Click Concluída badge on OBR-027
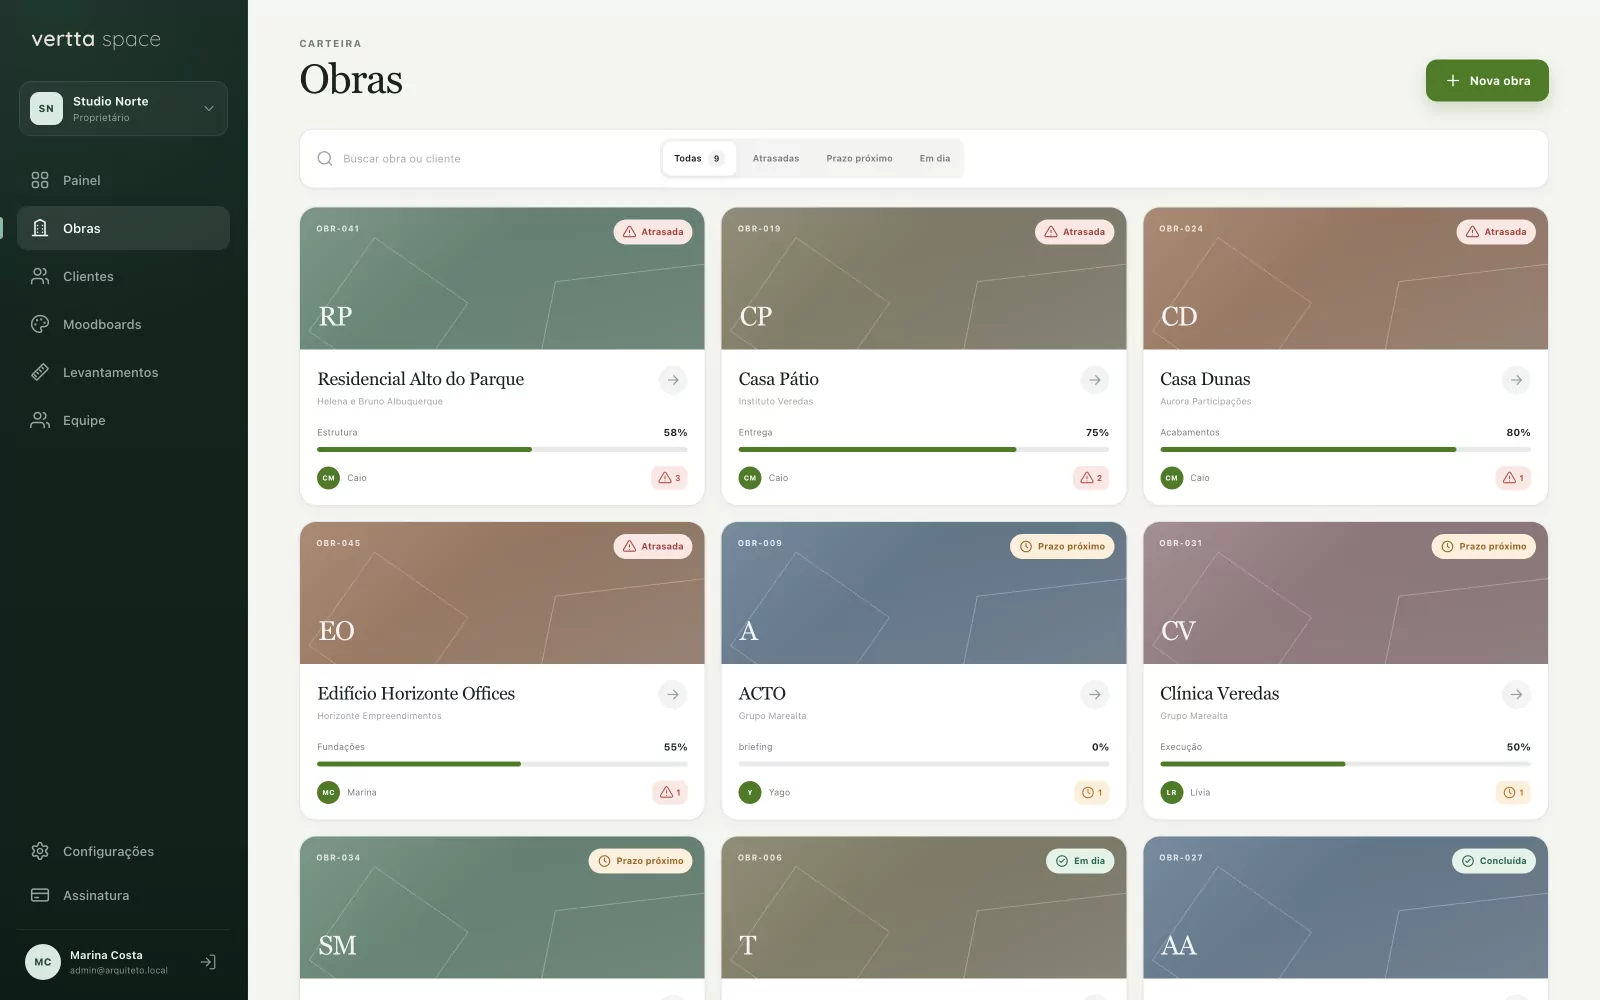1600x1000 pixels. coord(1494,861)
